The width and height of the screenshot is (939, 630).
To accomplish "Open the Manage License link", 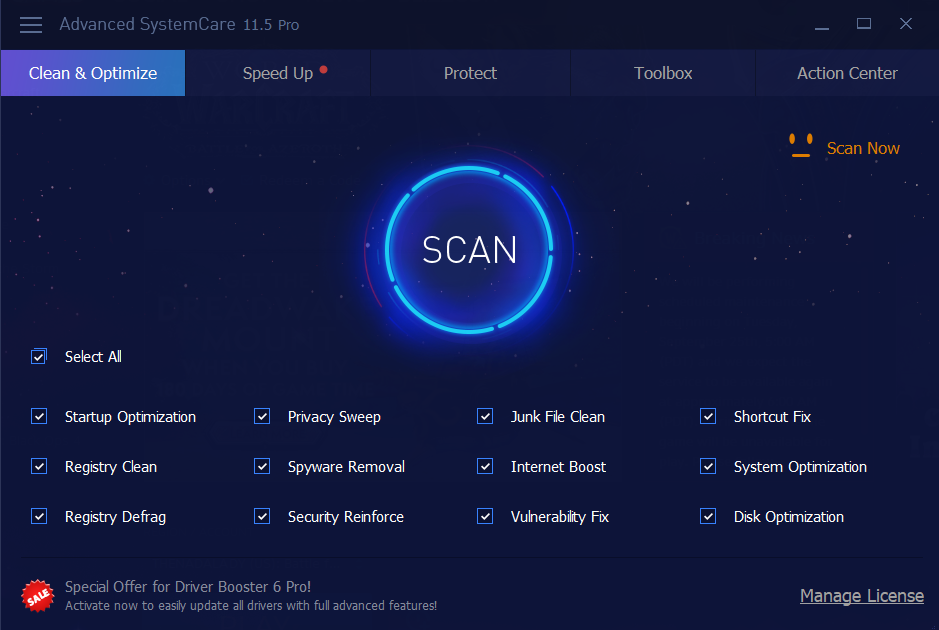I will click(862, 596).
